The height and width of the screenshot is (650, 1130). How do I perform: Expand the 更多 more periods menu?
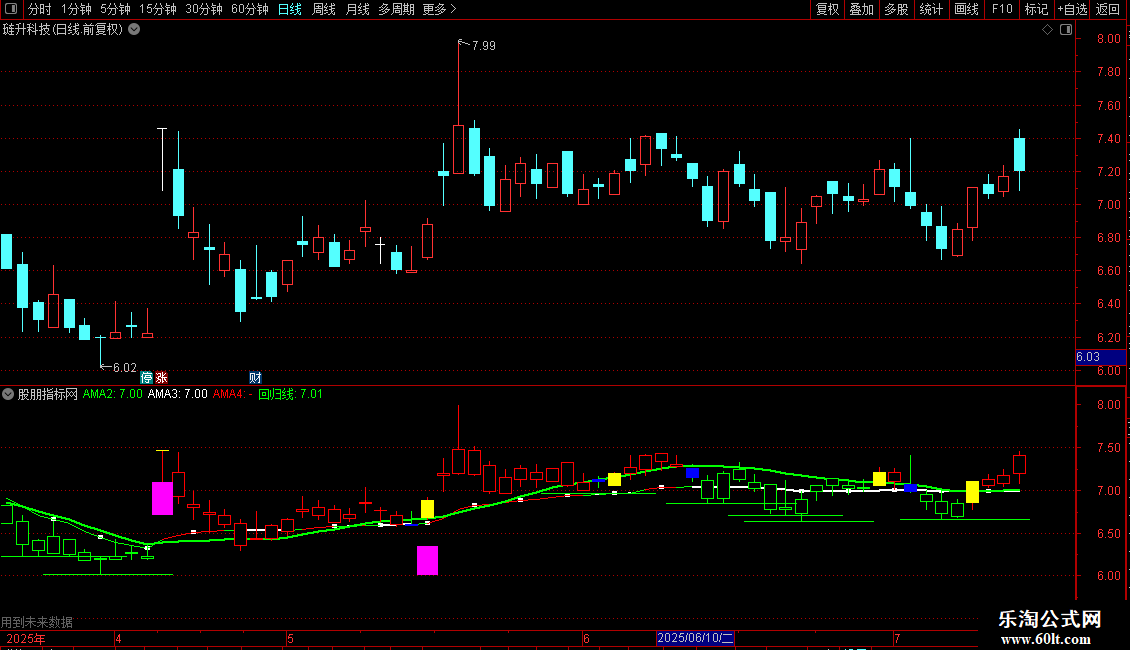(x=440, y=9)
